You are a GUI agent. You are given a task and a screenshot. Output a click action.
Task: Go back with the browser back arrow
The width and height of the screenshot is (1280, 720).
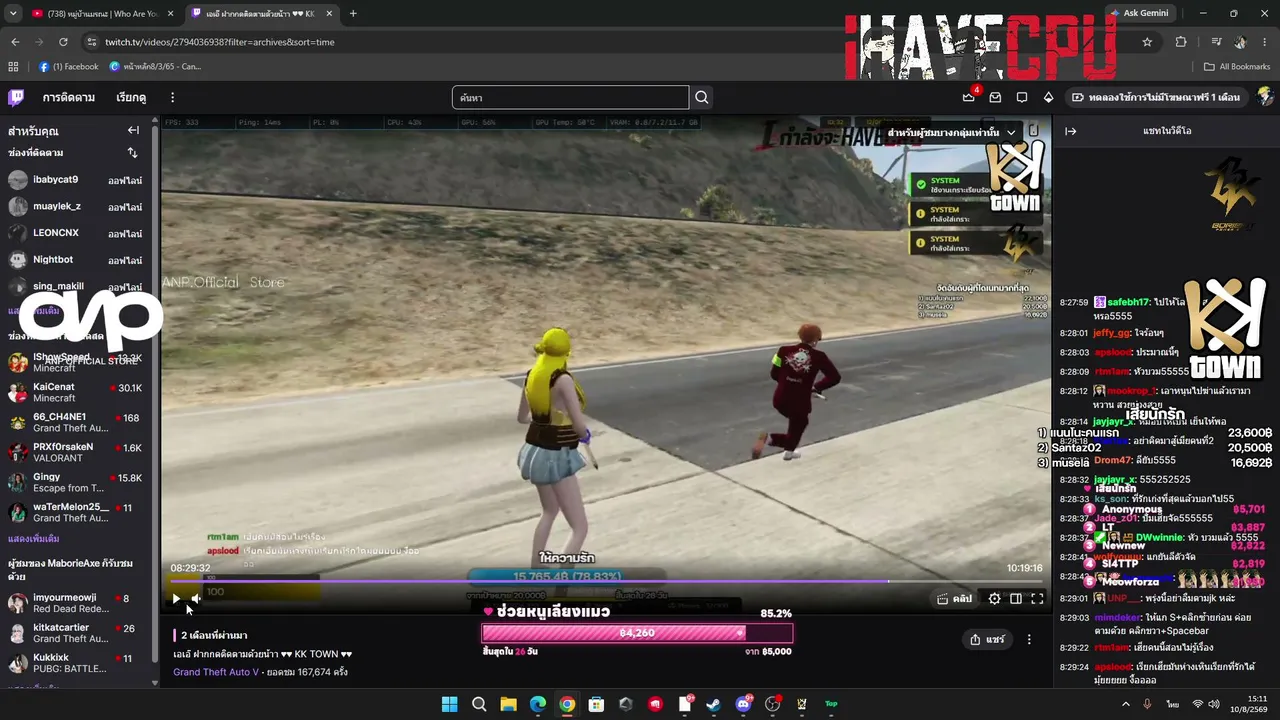pyautogui.click(x=15, y=42)
